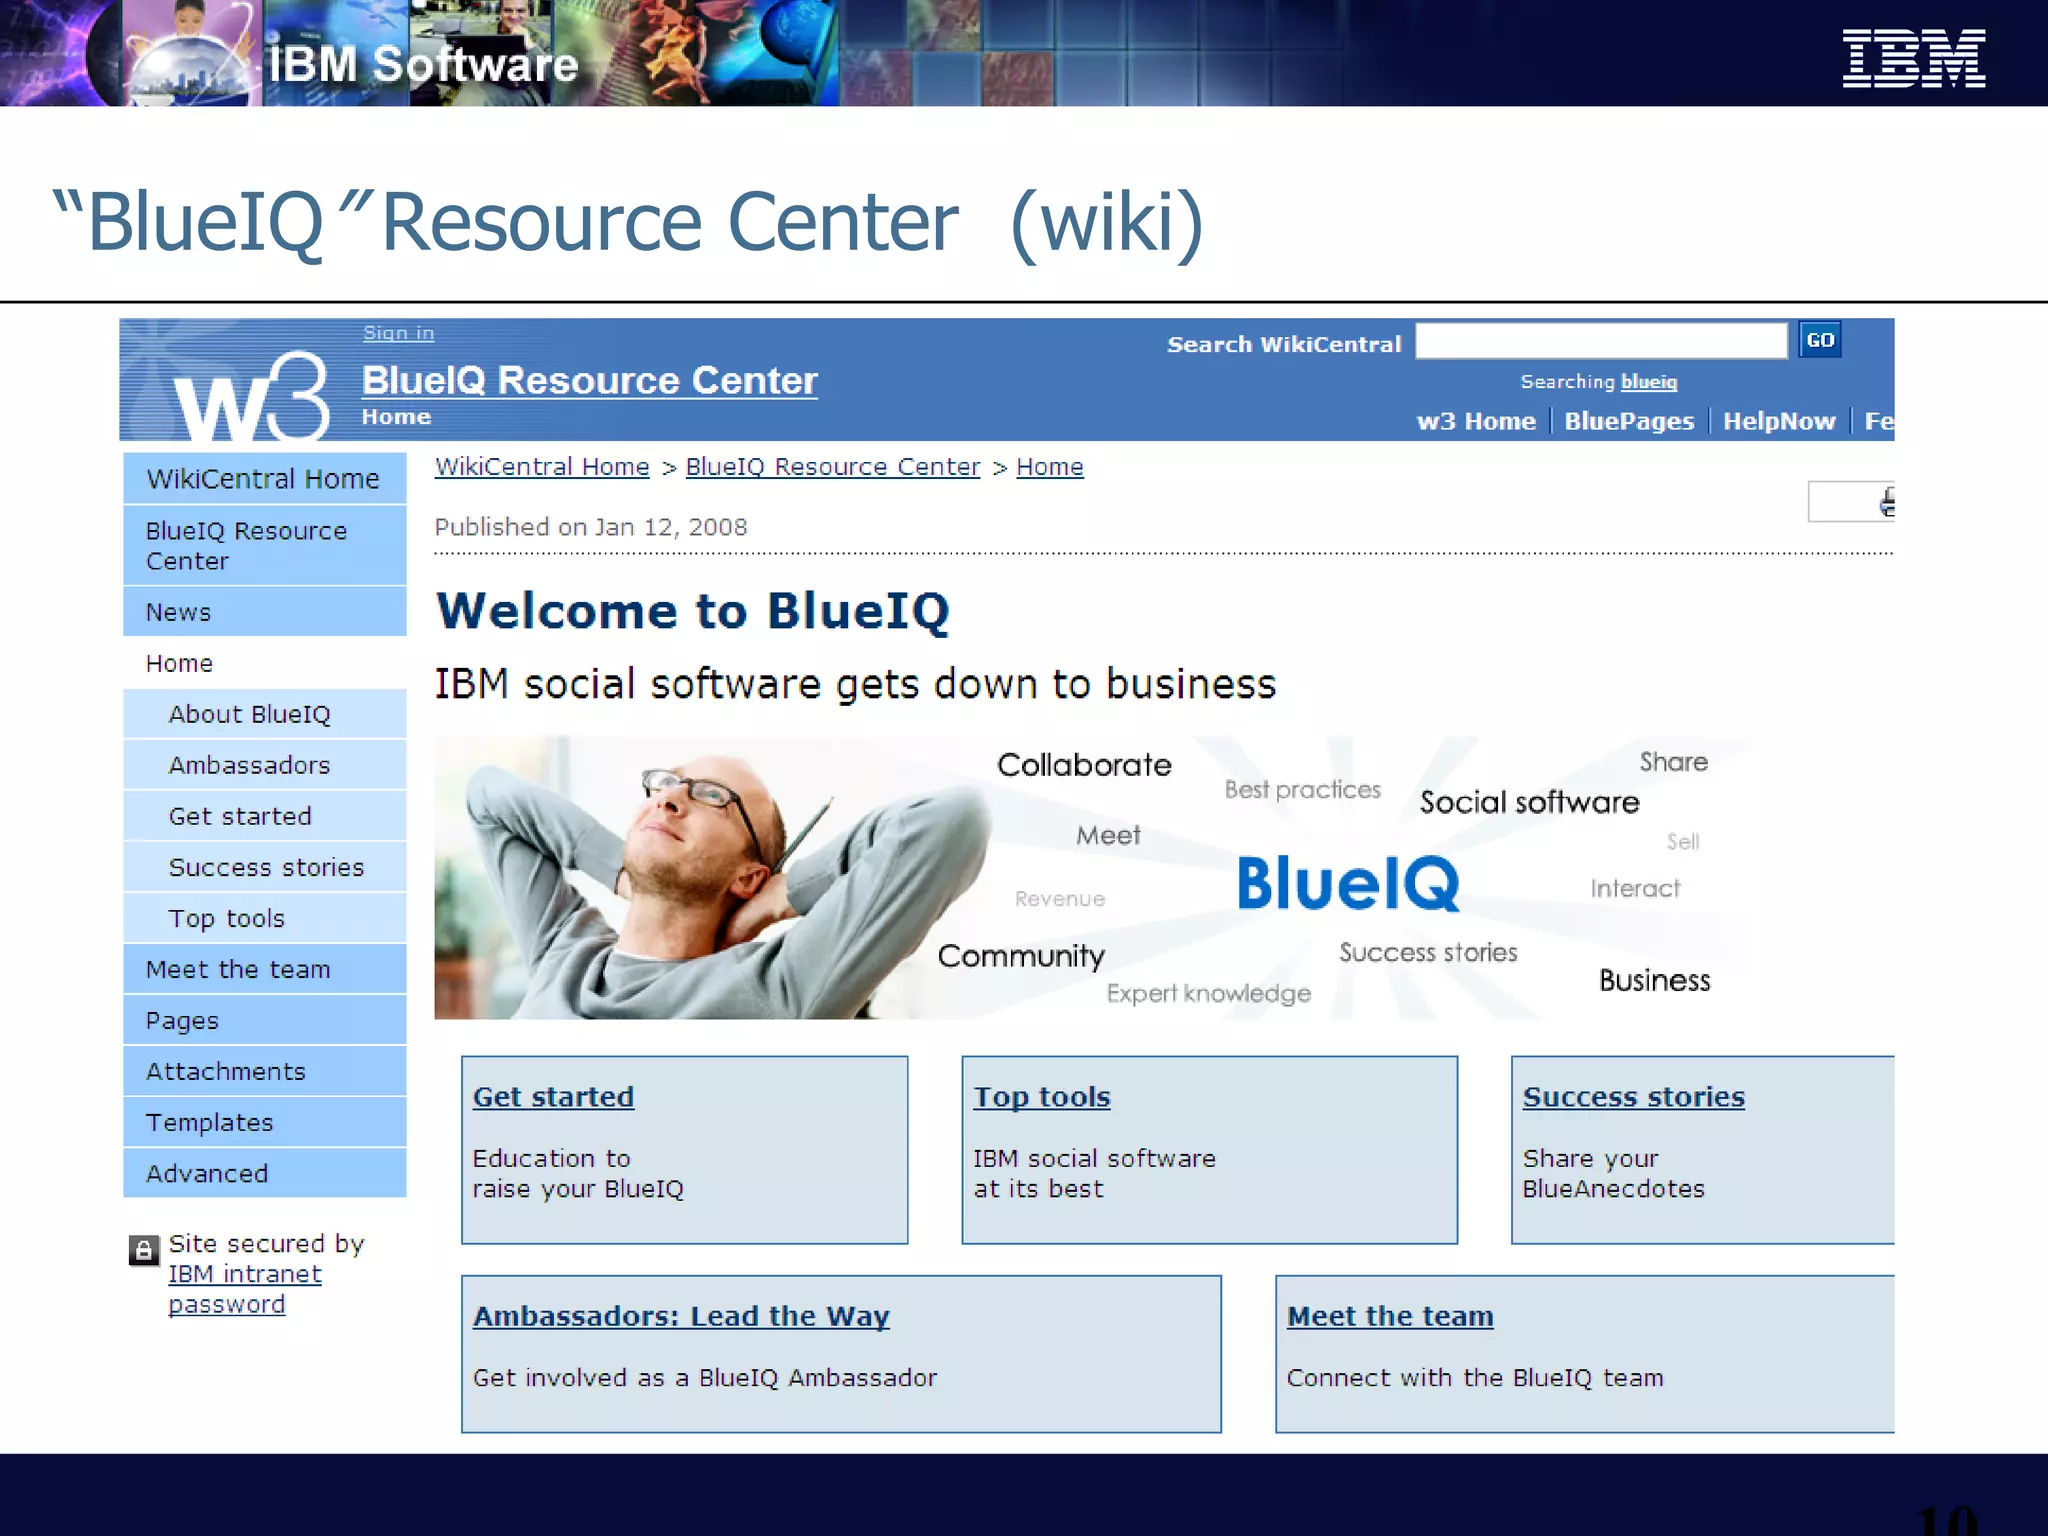The image size is (2048, 1536).
Task: Open News in the sidebar
Action: click(x=265, y=611)
